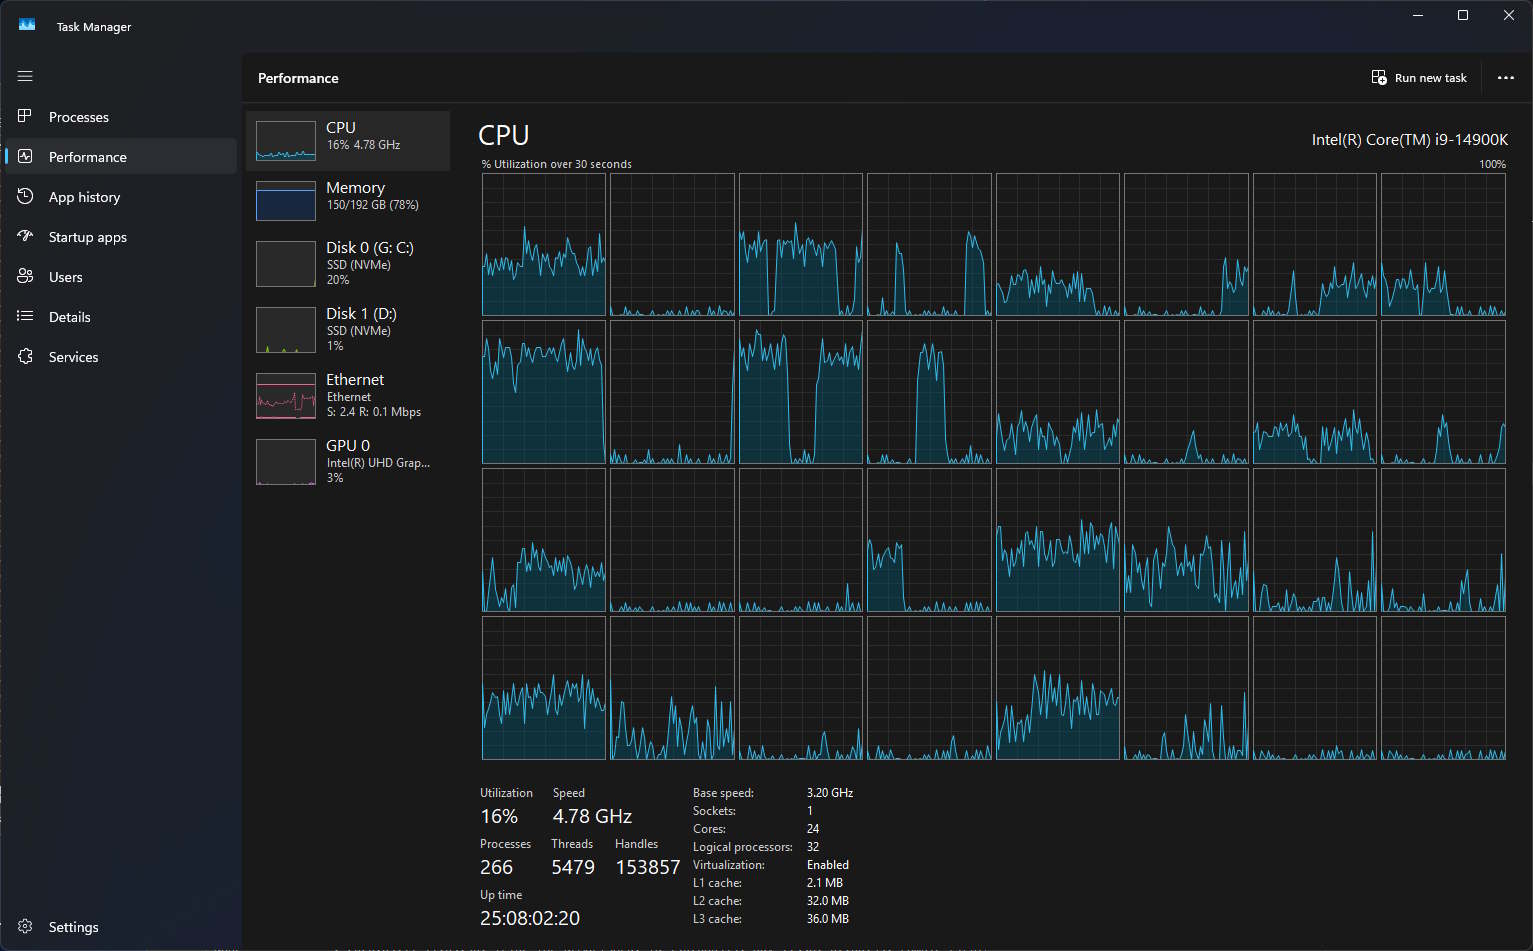The width and height of the screenshot is (1533, 951).
Task: Click the Processes grid icon in sidebar
Action: point(25,116)
